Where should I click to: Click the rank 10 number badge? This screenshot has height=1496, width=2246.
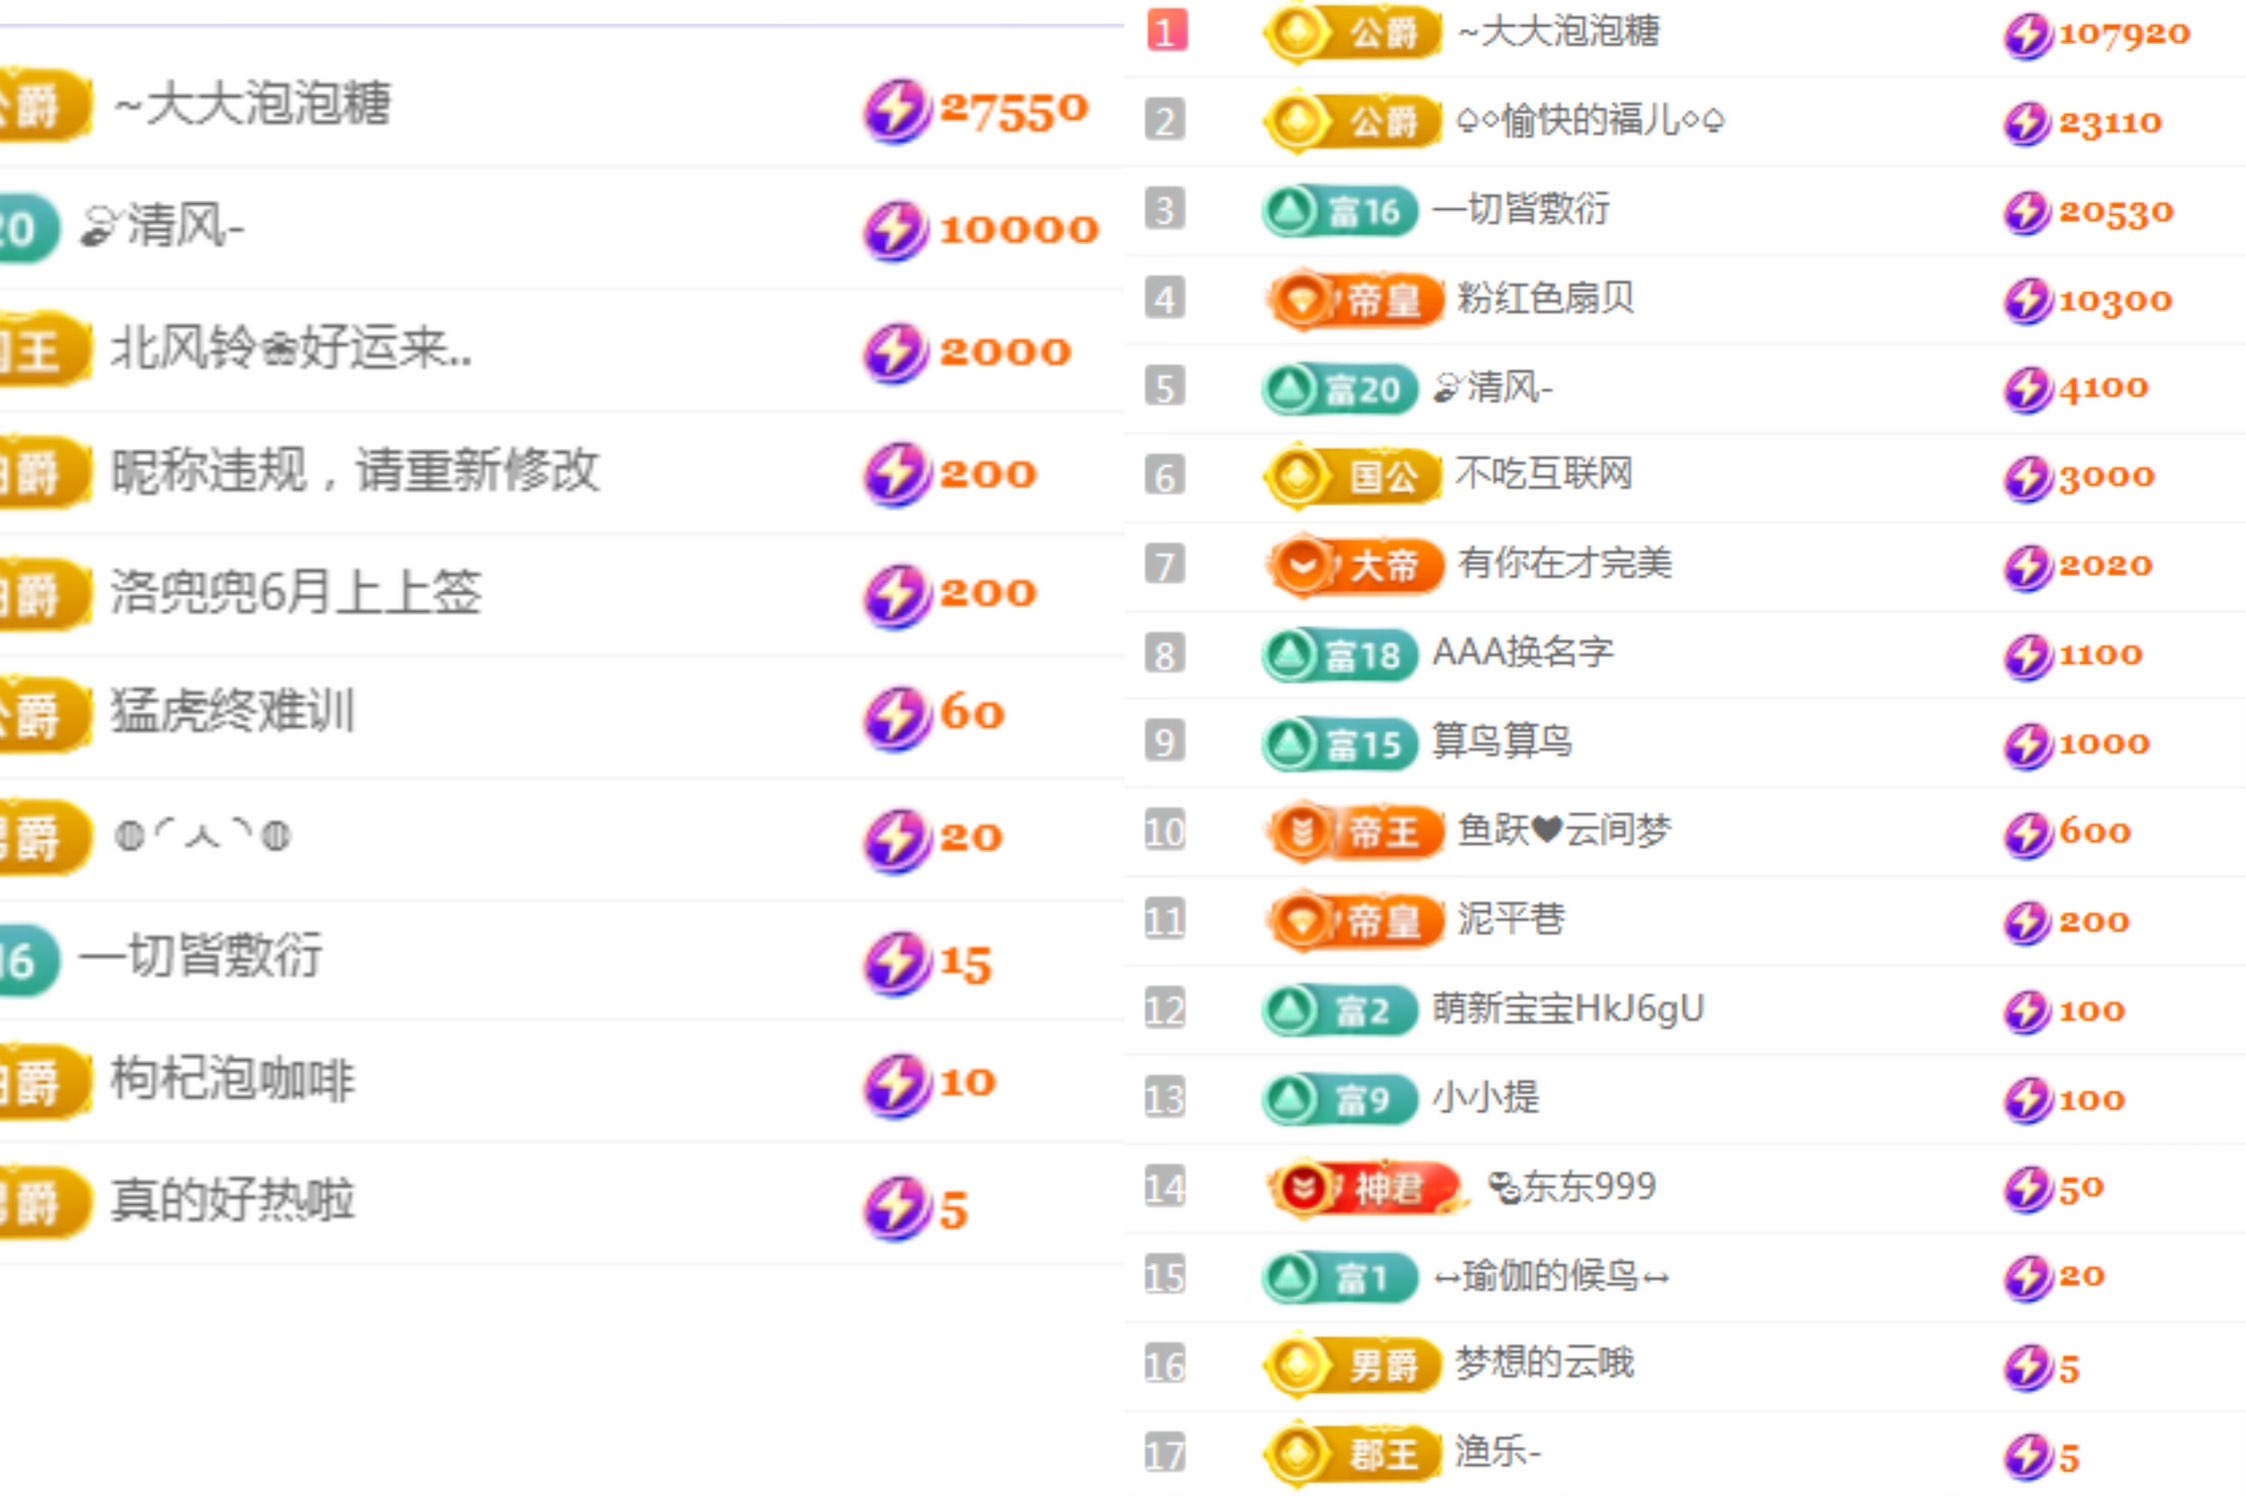tap(1165, 831)
